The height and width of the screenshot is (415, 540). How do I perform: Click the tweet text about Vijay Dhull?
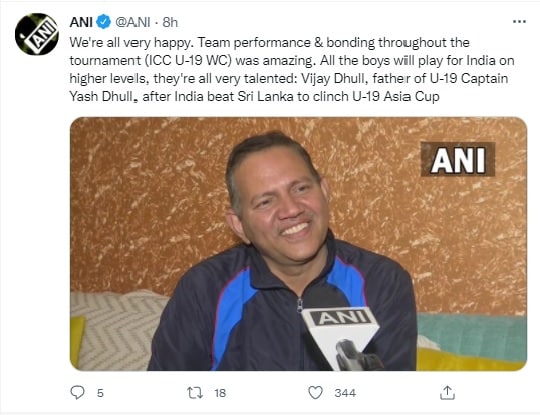coord(292,69)
